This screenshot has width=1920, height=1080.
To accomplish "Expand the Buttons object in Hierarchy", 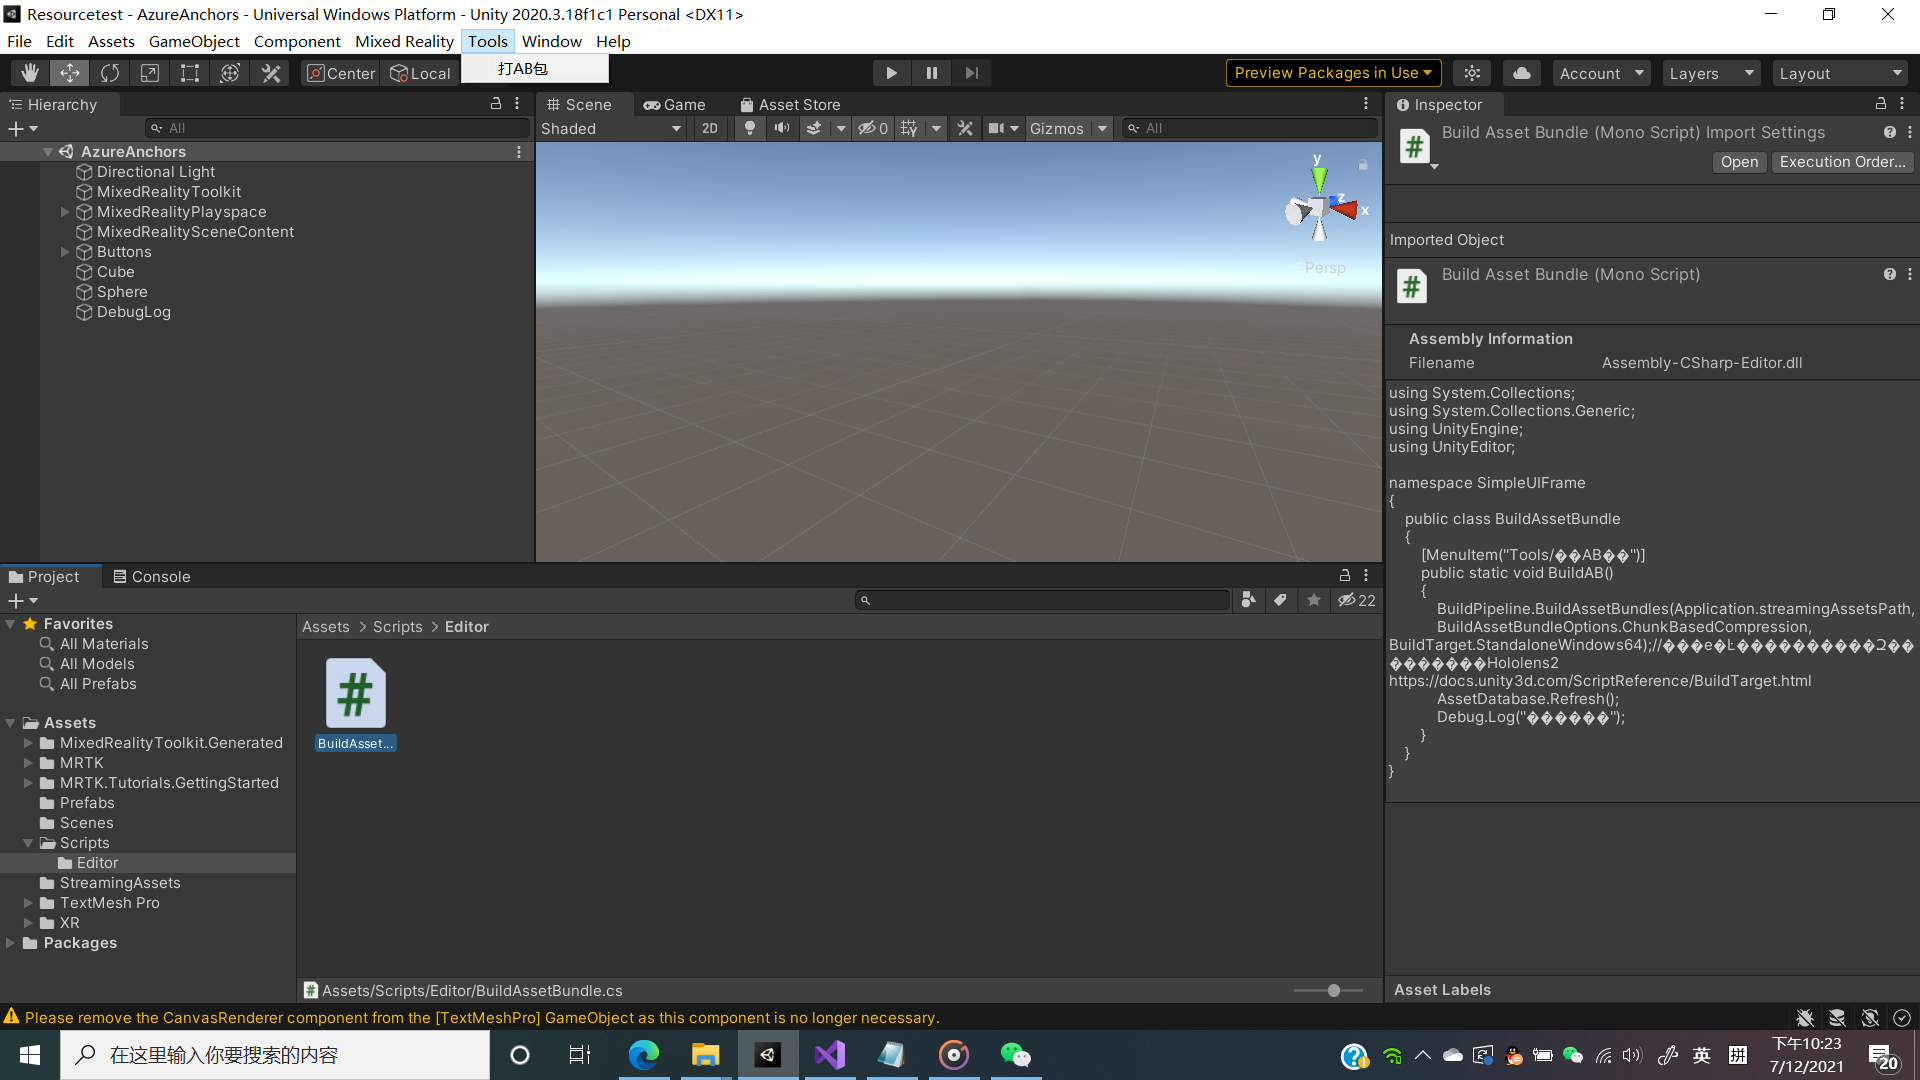I will (x=65, y=251).
